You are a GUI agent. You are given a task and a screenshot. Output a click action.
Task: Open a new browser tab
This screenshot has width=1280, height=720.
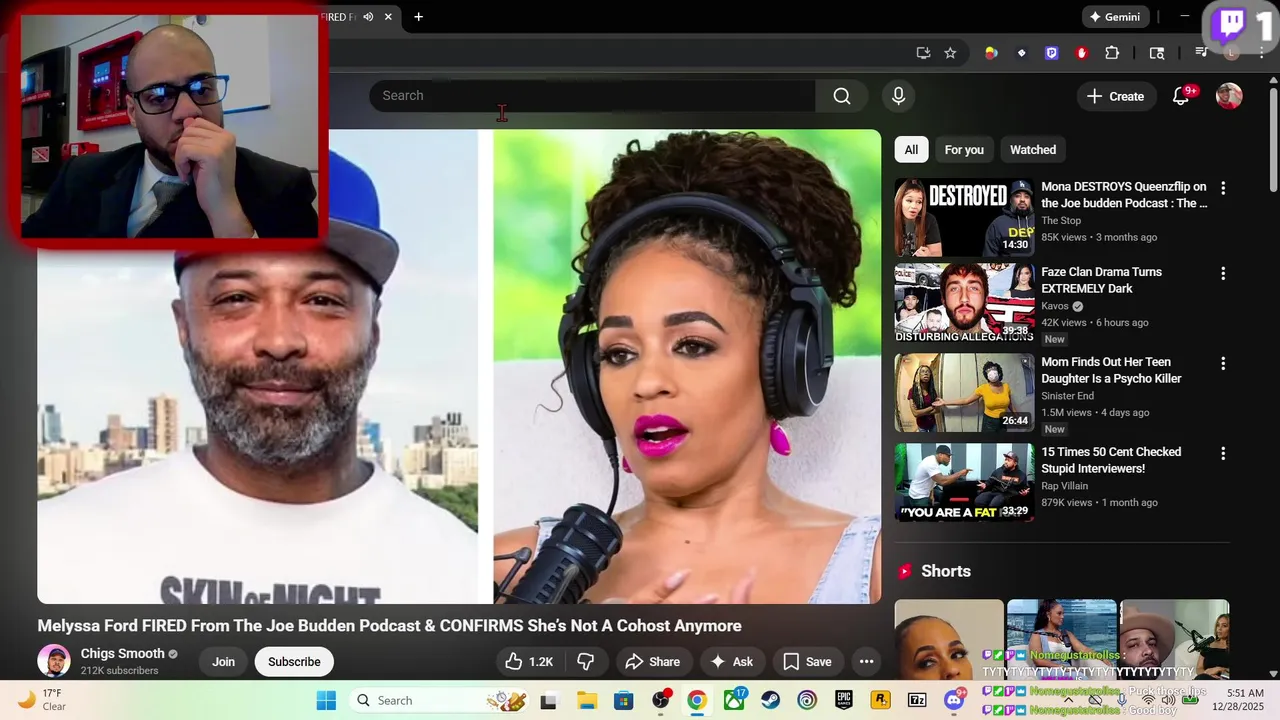(418, 17)
